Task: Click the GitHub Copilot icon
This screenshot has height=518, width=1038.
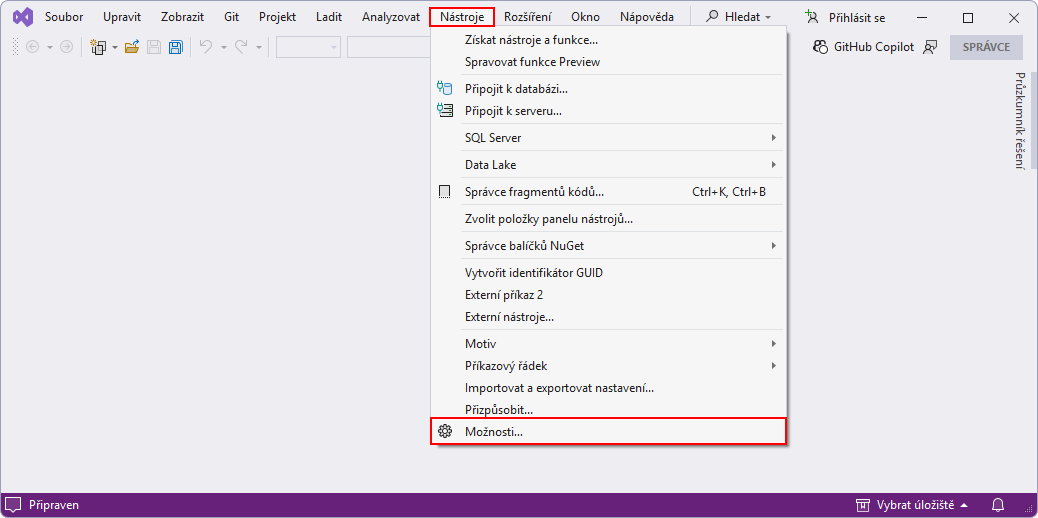Action: click(820, 47)
